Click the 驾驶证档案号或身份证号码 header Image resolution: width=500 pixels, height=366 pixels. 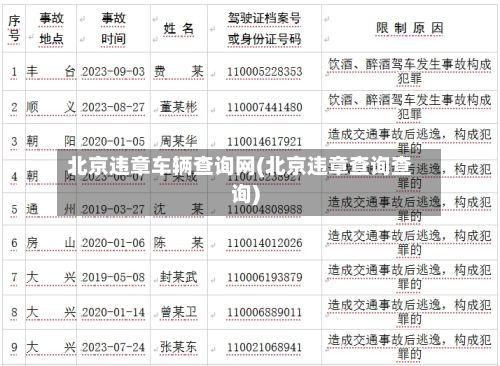pos(264,28)
